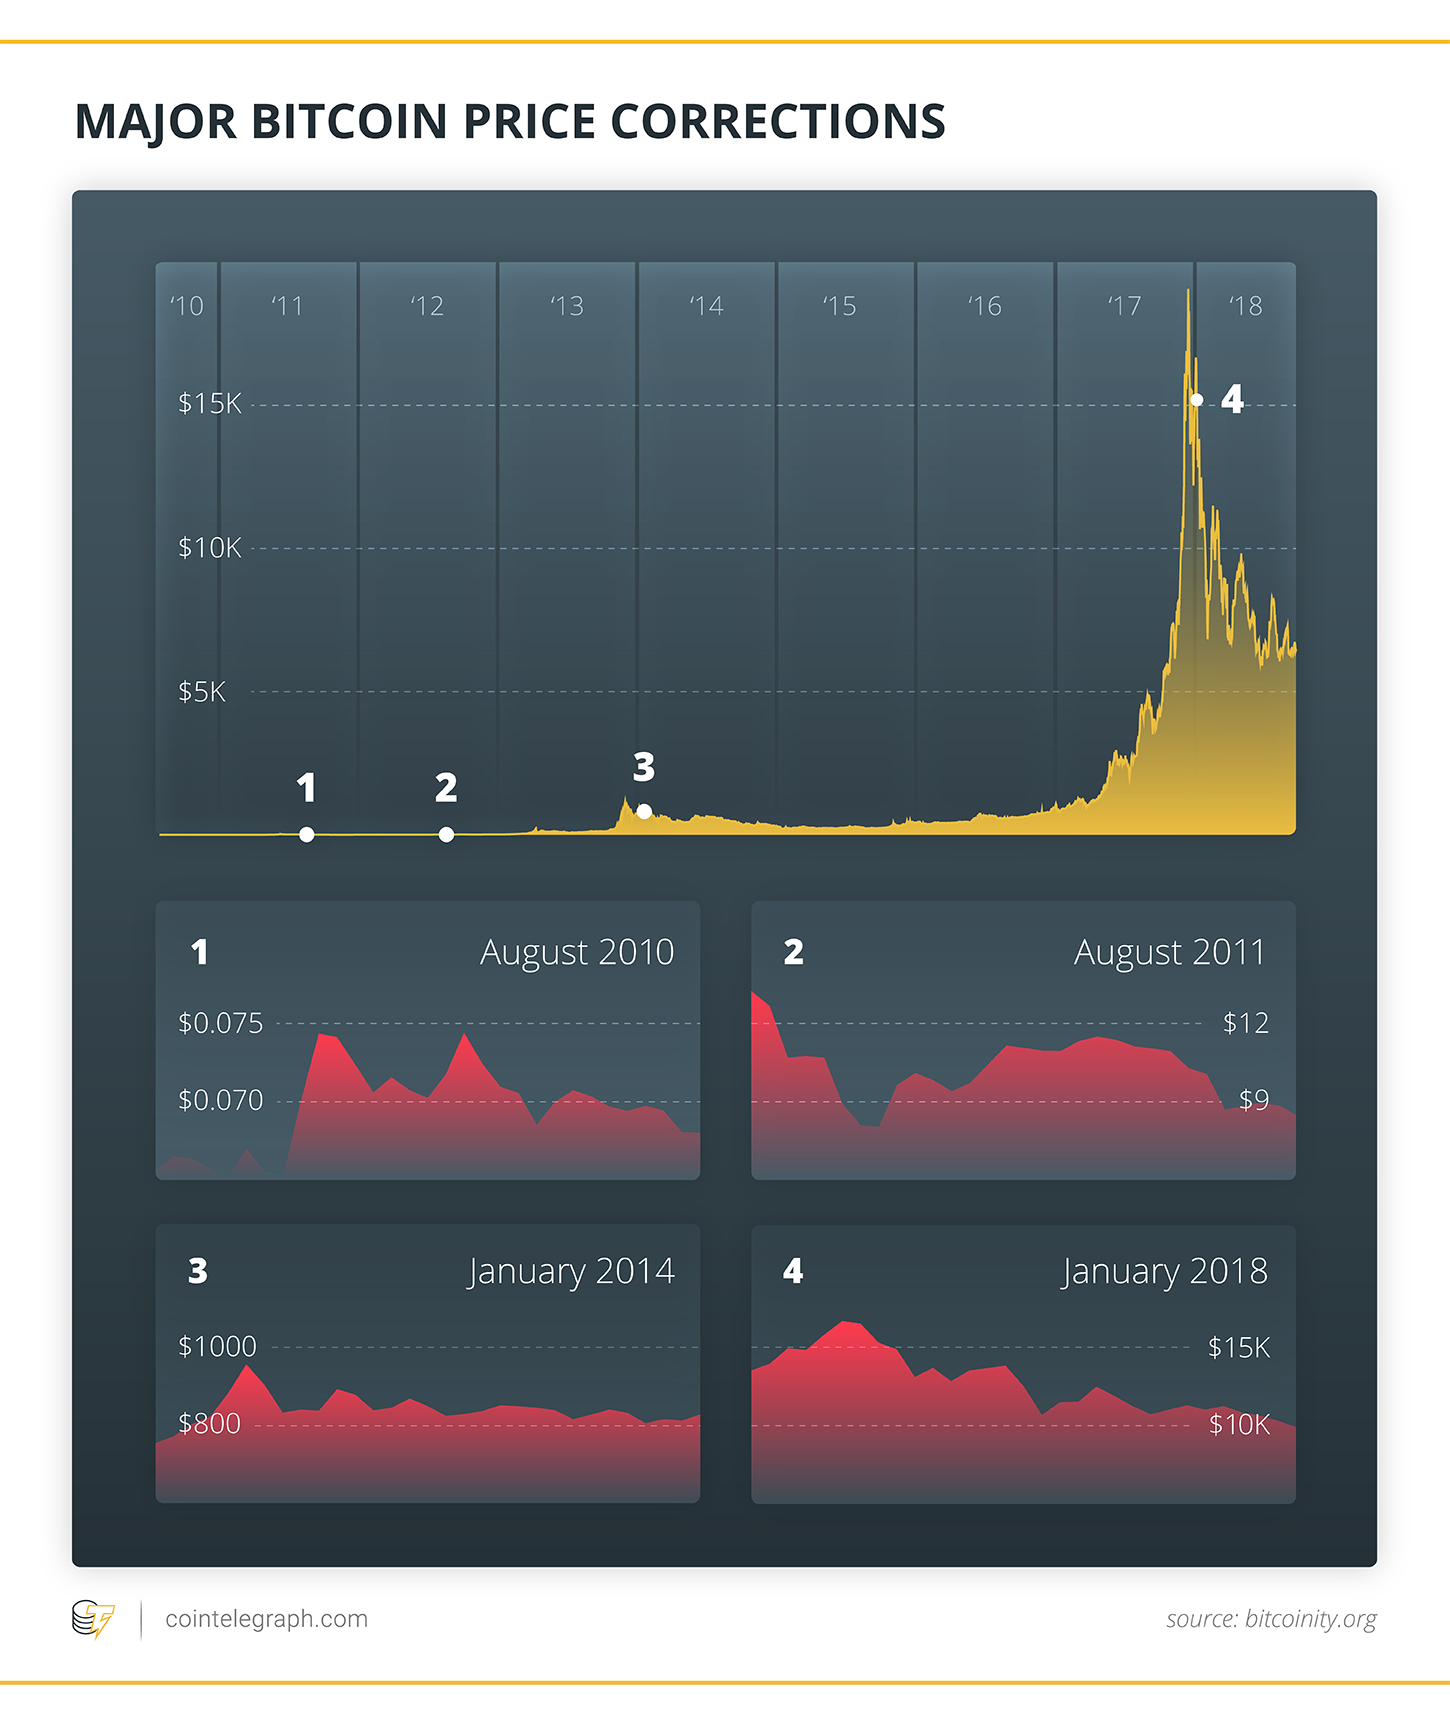The image size is (1450, 1719).
Task: Click the $5K axis label on main chart
Action: click(x=202, y=692)
